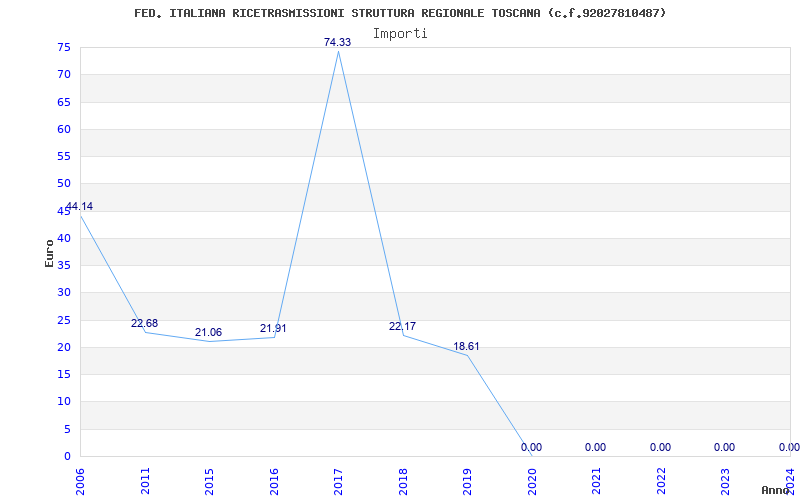The height and width of the screenshot is (500, 800).
Task: Click the 'Euro' y-axis title
Action: (x=49, y=253)
